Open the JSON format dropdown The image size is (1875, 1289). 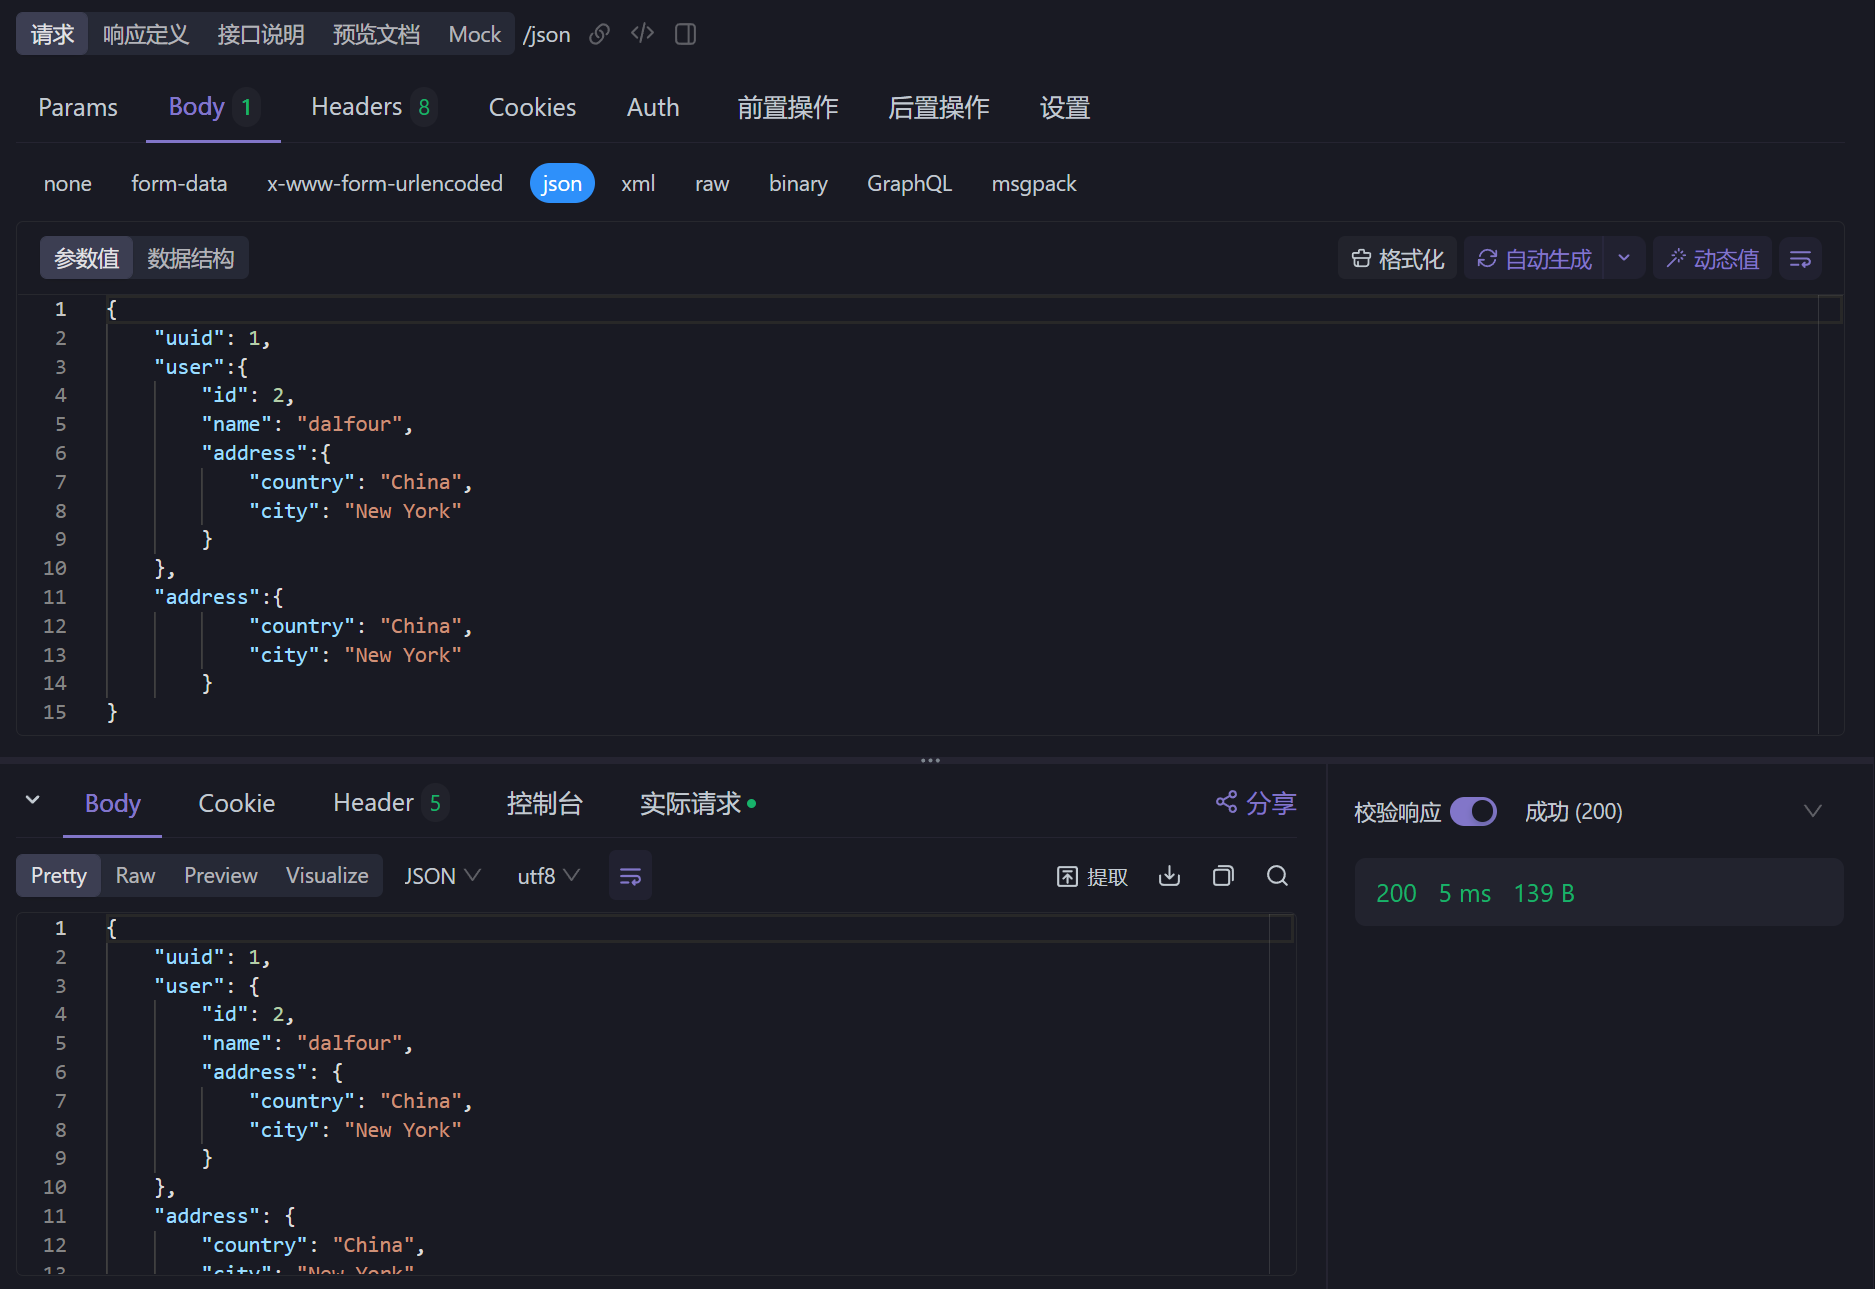(441, 875)
